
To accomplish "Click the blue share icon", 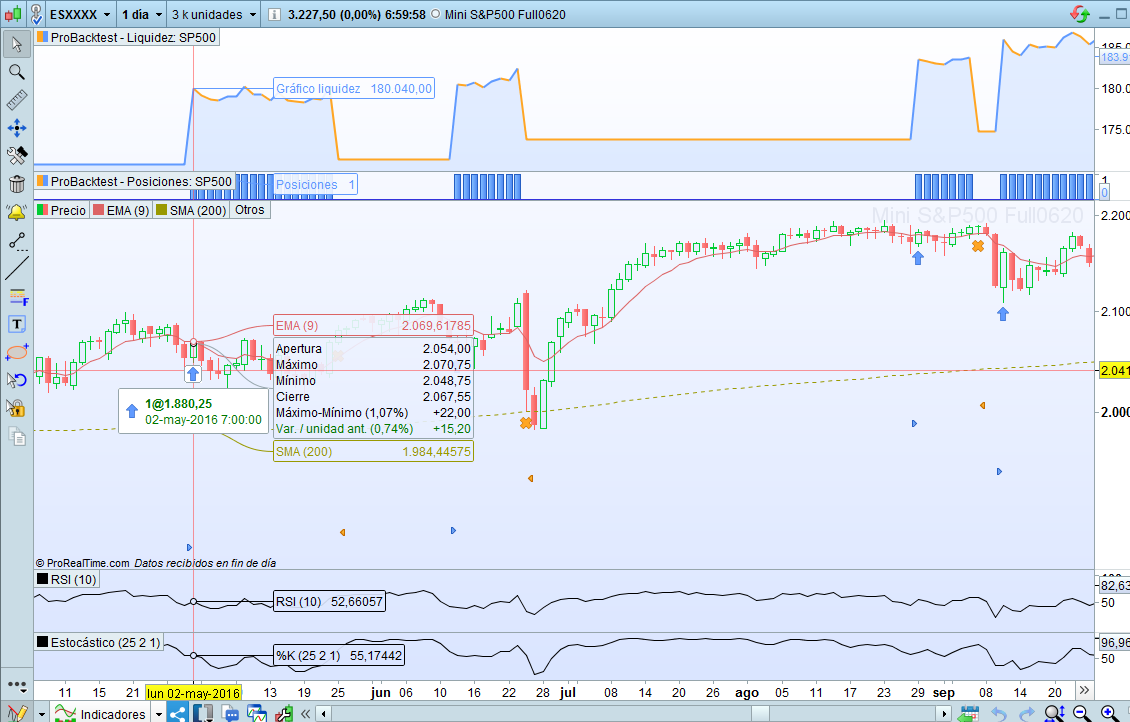I will (x=177, y=713).
